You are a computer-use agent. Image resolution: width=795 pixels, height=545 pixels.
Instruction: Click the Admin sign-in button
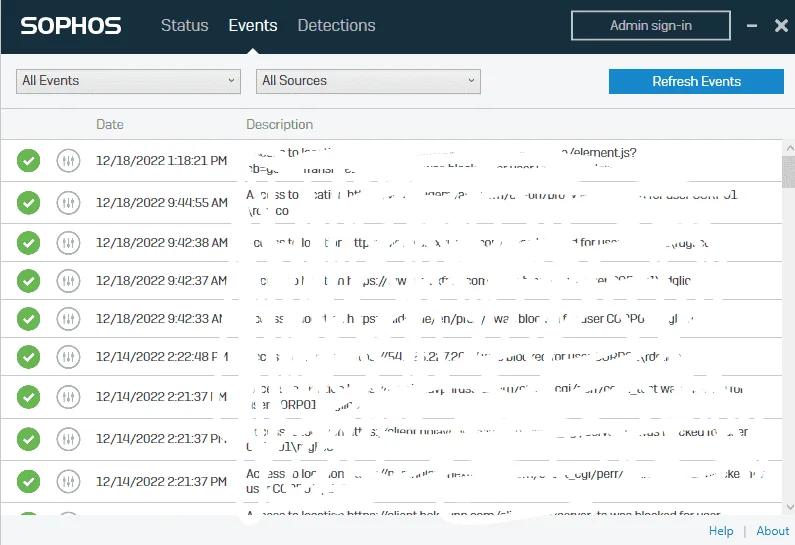651,25
